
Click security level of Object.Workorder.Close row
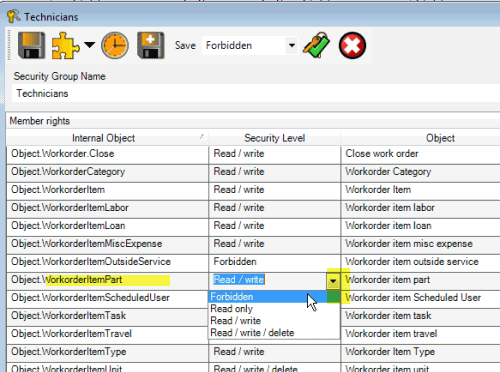(275, 154)
